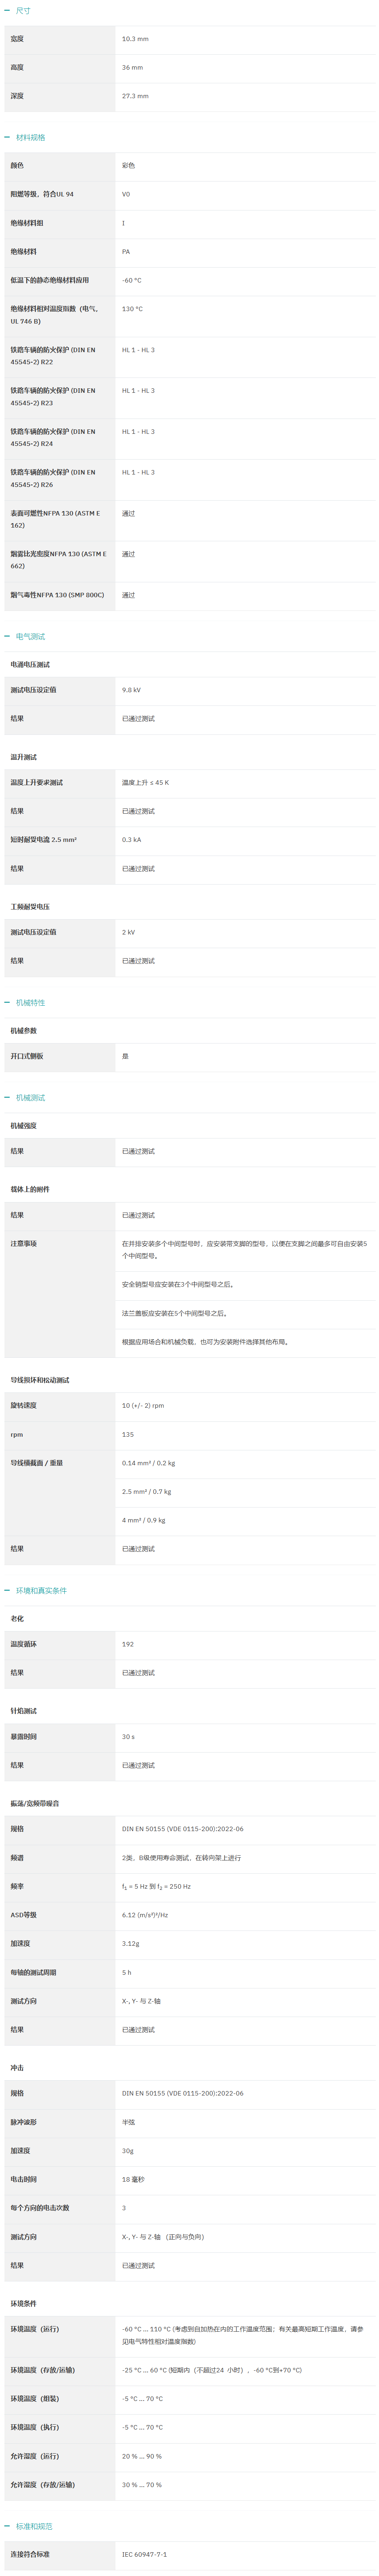
Task: Click the 2.5 mm² / 0.7 kg value
Action: coord(147,1491)
